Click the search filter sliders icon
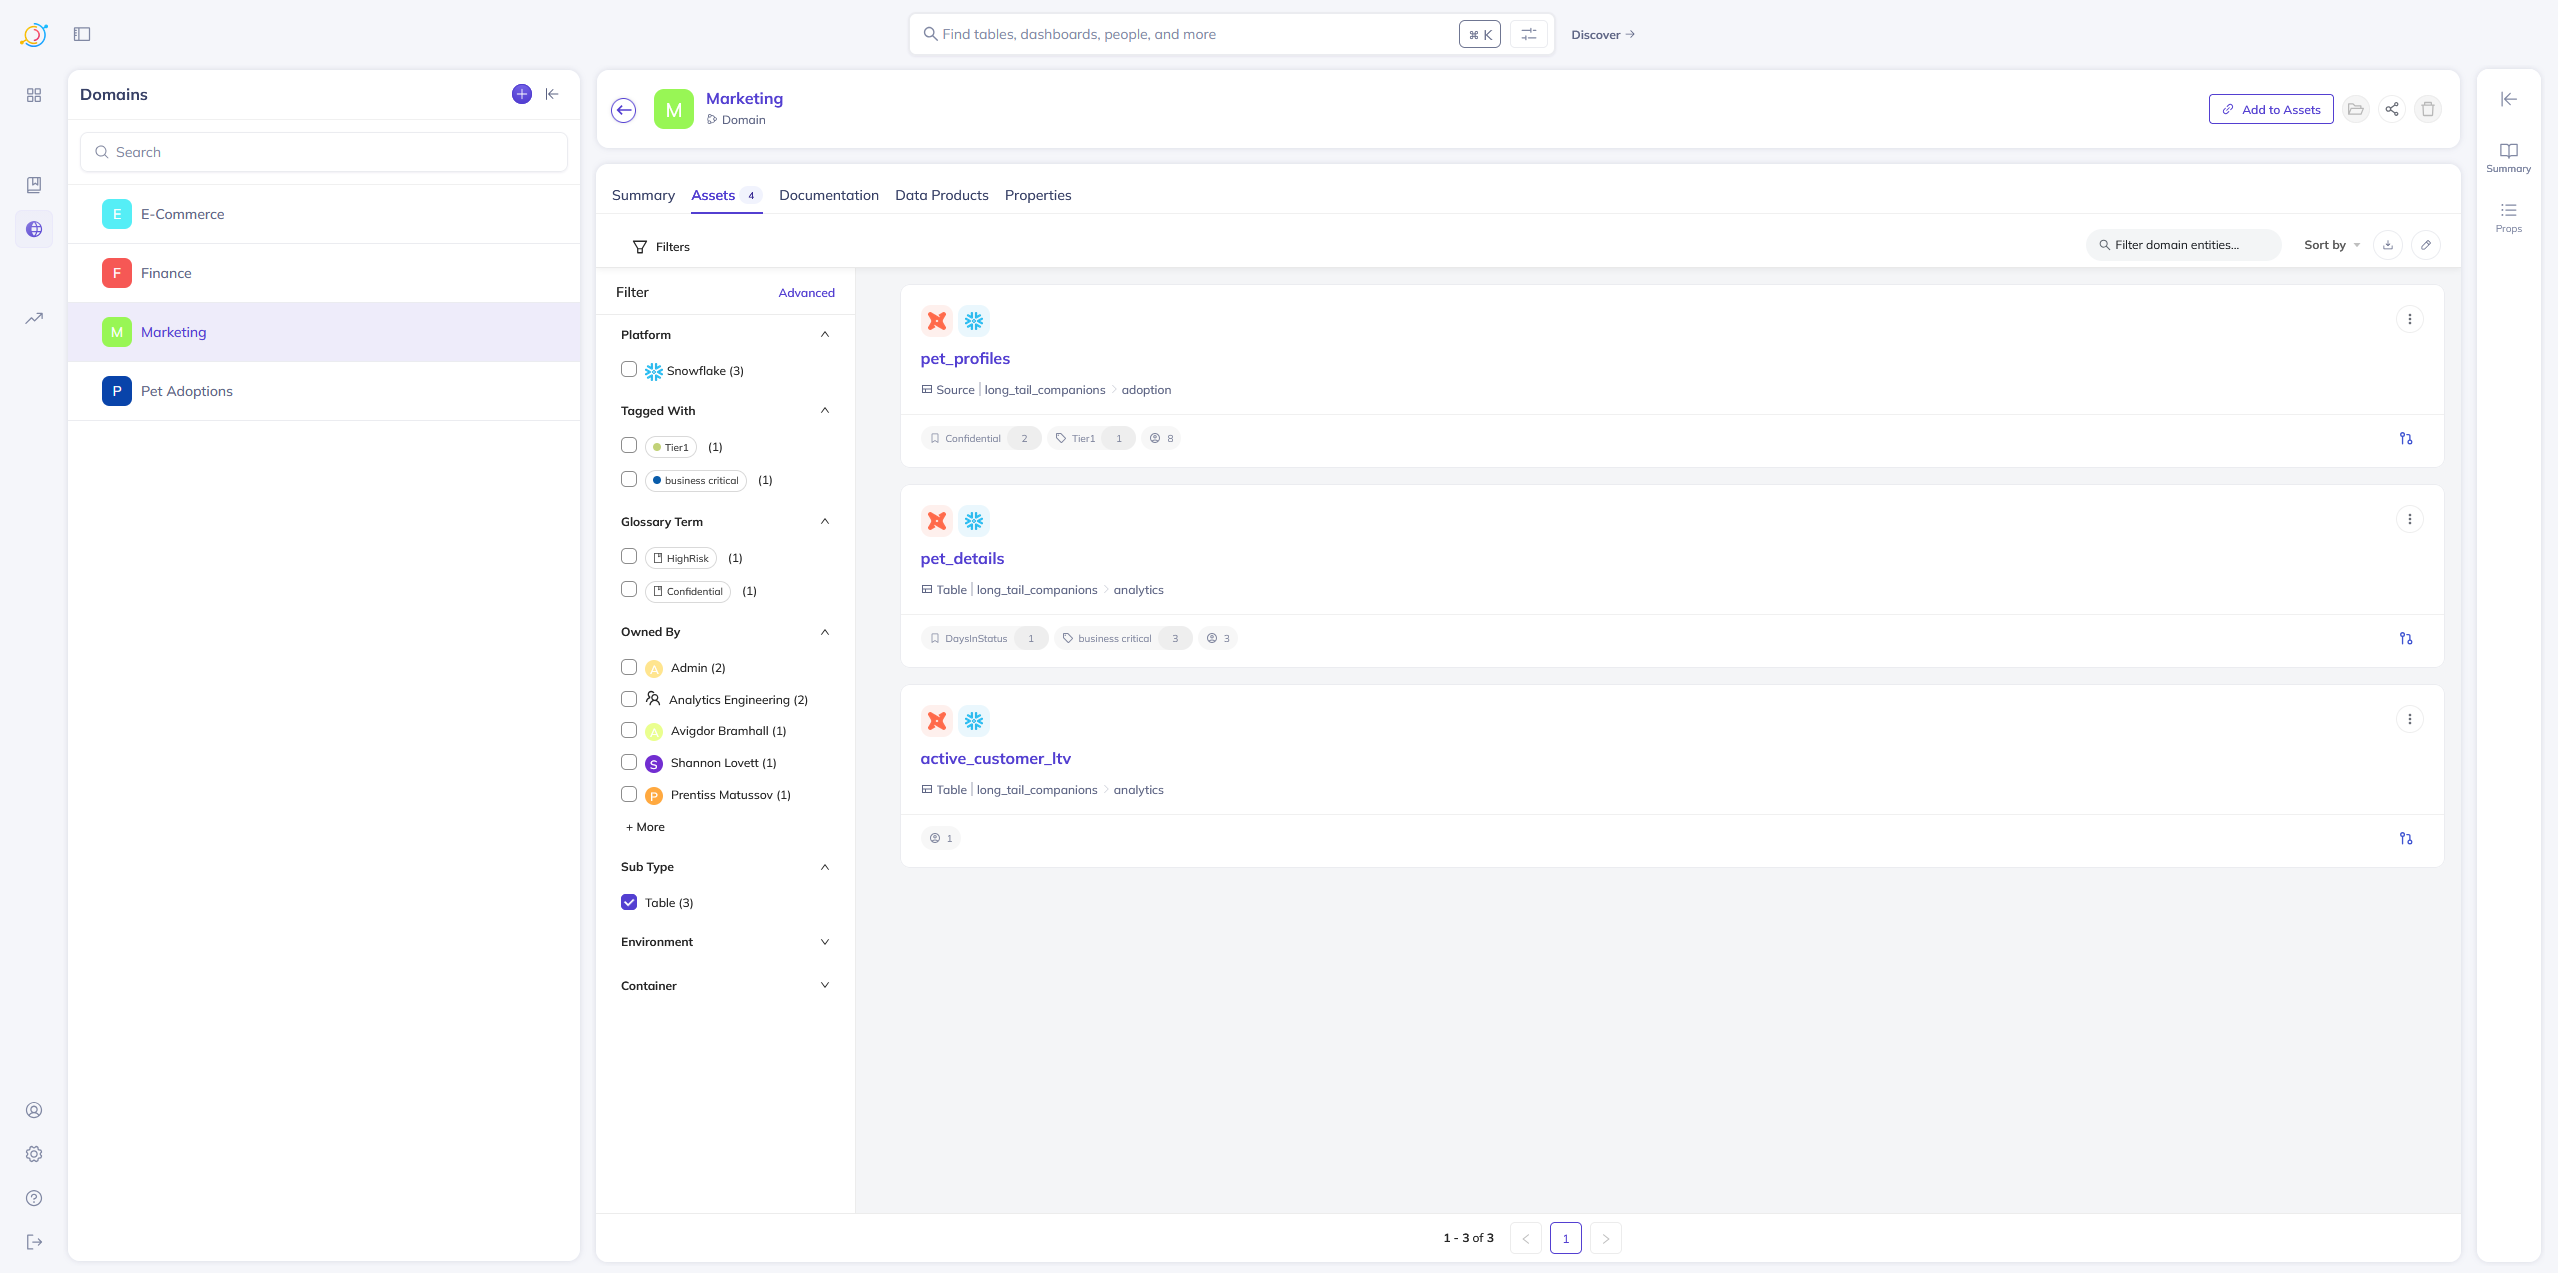This screenshot has height=1273, width=2558. point(1528,34)
